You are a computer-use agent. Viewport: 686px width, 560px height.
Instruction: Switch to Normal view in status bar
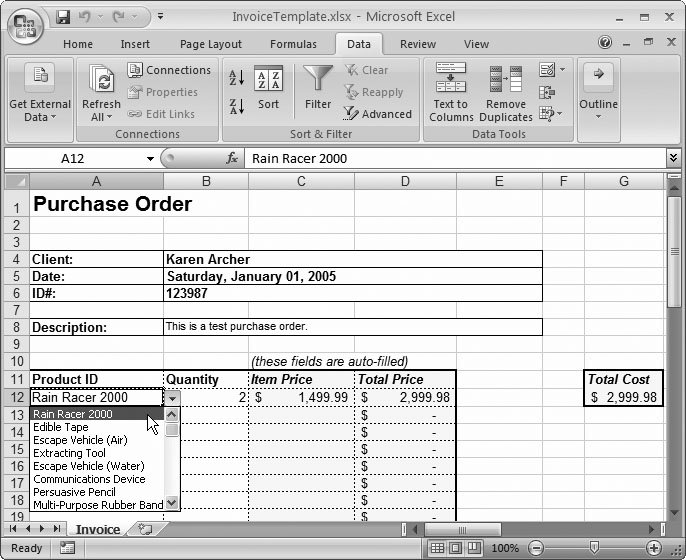436,548
